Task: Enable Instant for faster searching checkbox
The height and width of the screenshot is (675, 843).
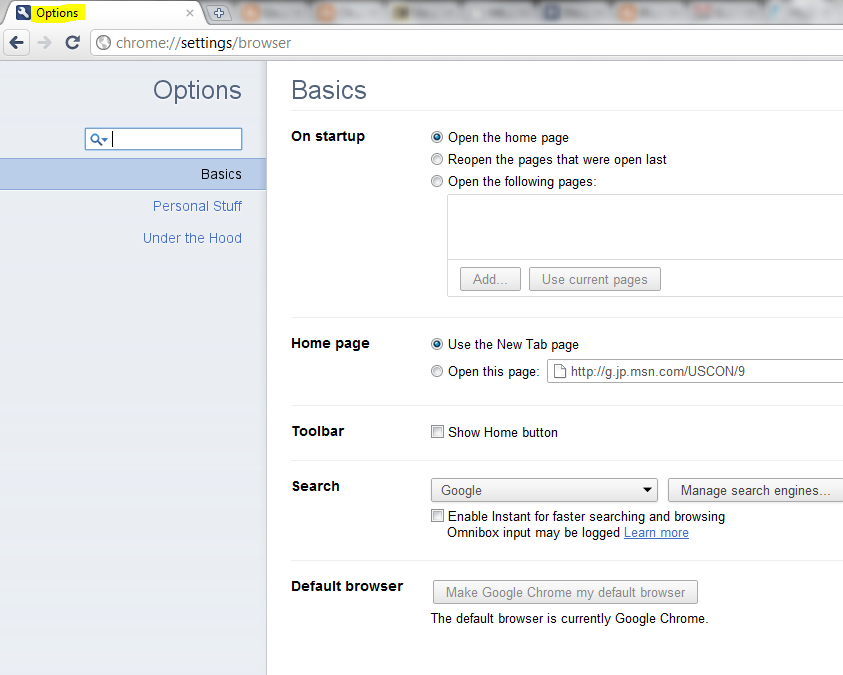Action: (x=437, y=516)
